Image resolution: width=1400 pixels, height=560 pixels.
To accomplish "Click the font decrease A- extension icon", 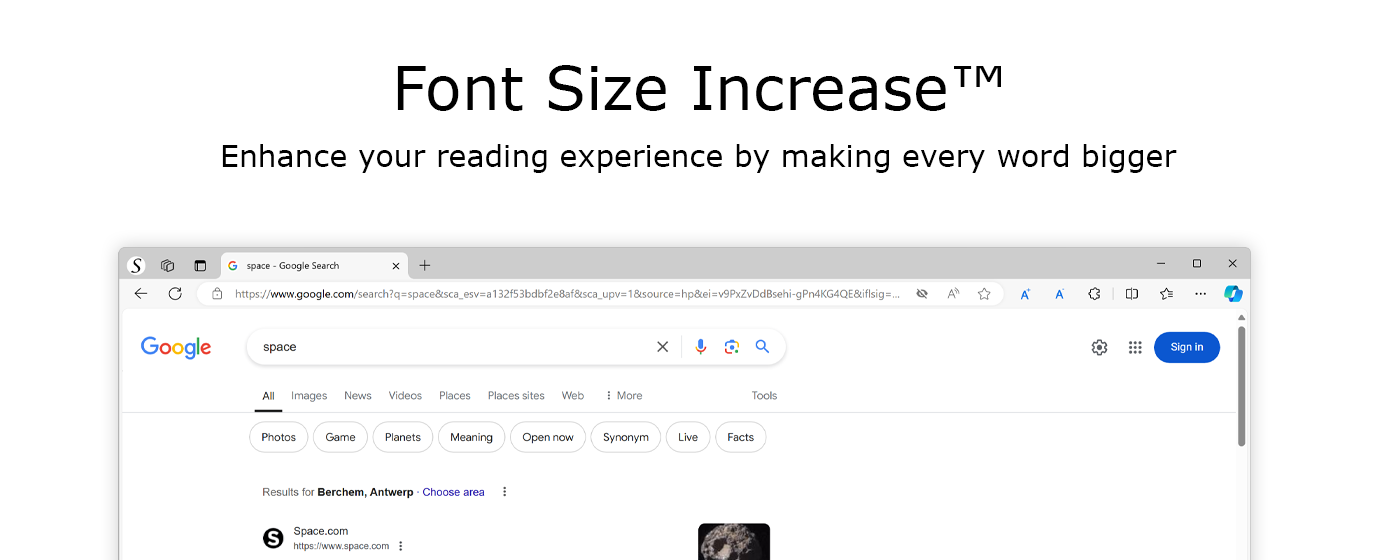I will [x=1059, y=294].
